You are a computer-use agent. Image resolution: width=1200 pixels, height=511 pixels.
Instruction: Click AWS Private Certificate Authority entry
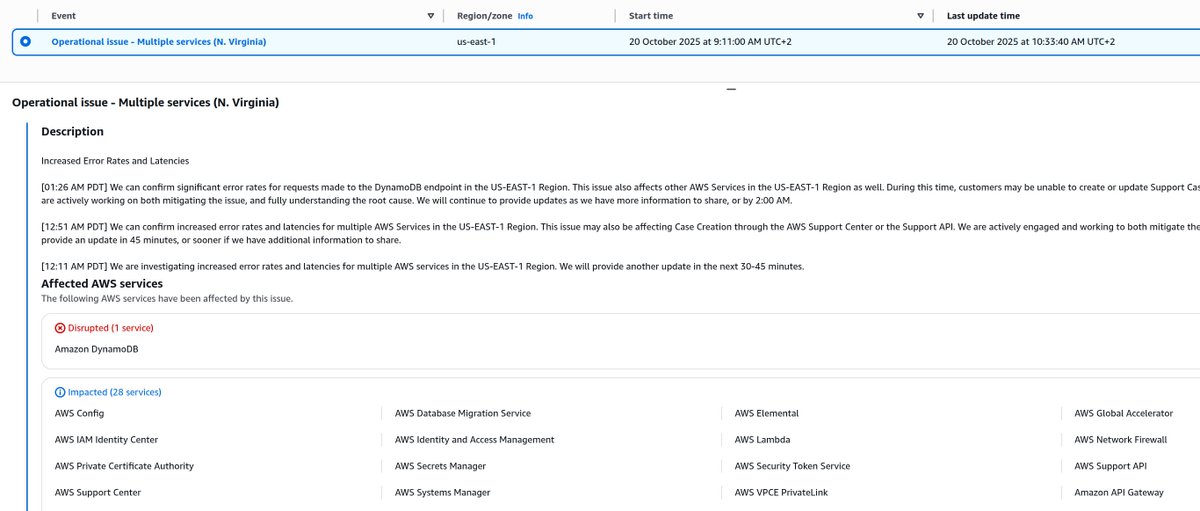tap(124, 466)
